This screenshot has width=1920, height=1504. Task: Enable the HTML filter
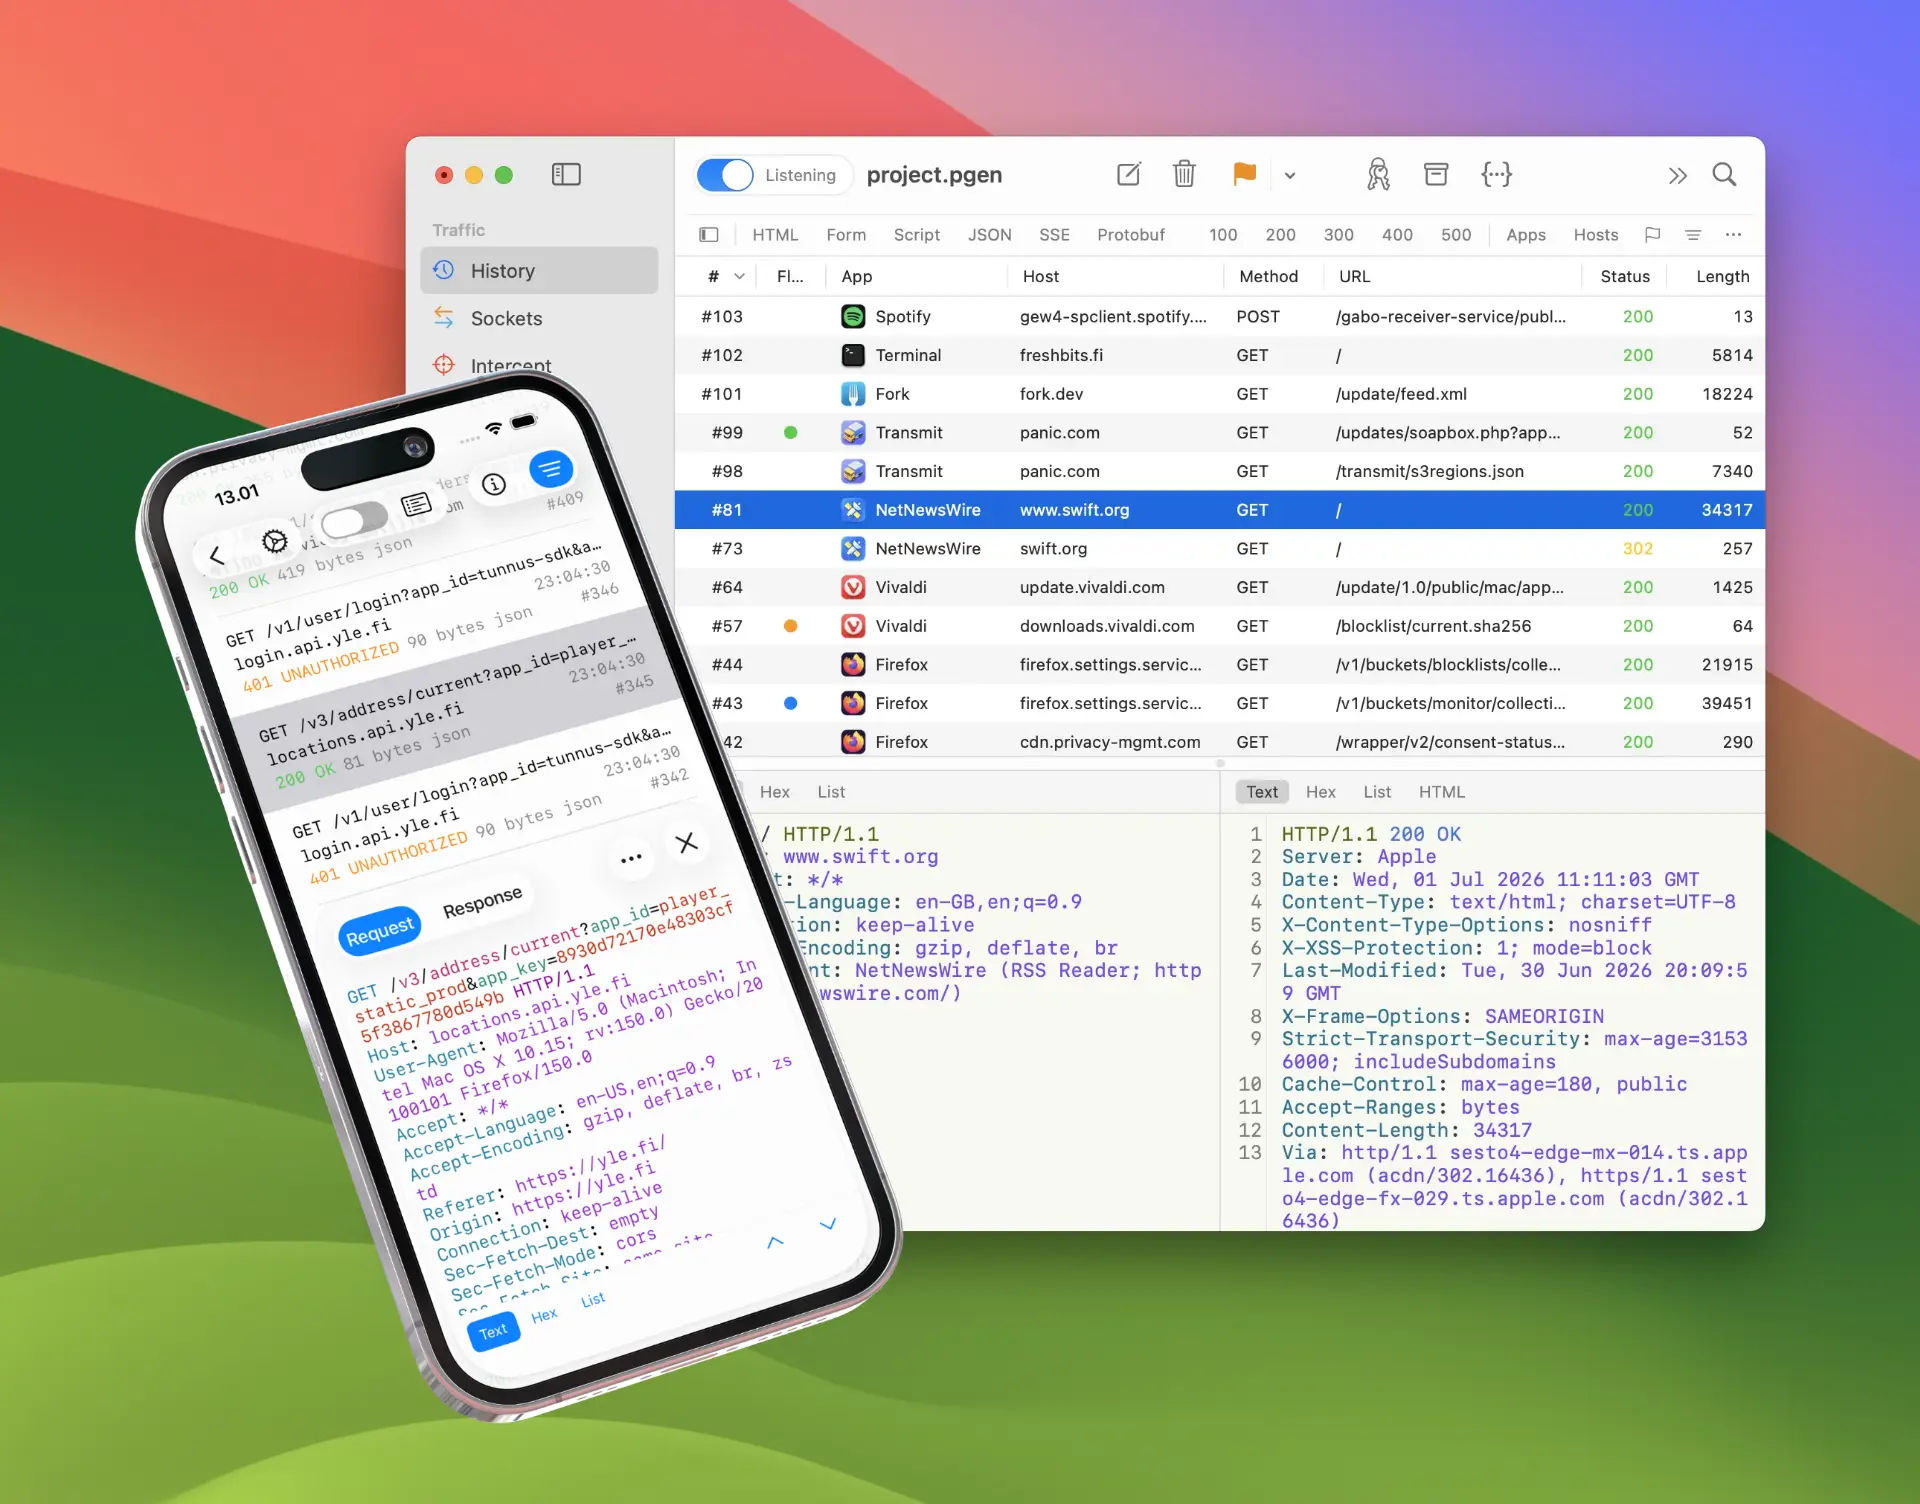pyautogui.click(x=775, y=235)
